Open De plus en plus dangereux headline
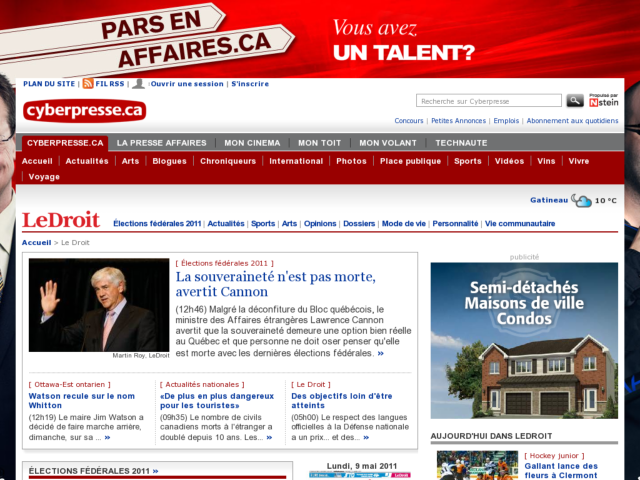Screen dimensions: 640x480 point(217,400)
